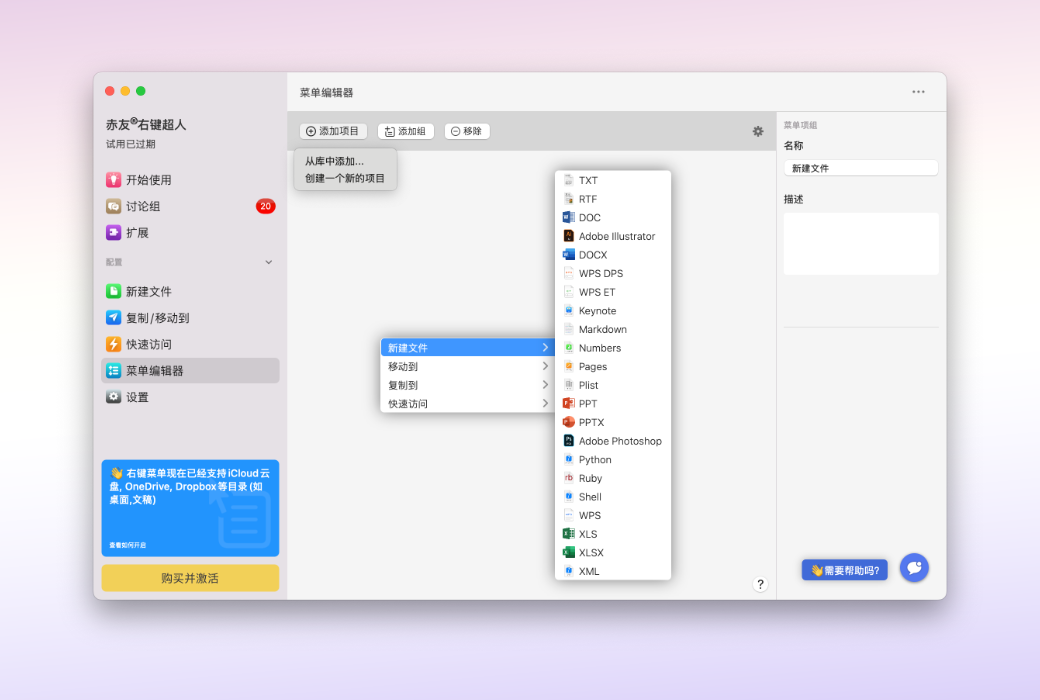Viewport: 1040px width, 700px height.
Task: Open the blue chat bubble button
Action: point(914,568)
